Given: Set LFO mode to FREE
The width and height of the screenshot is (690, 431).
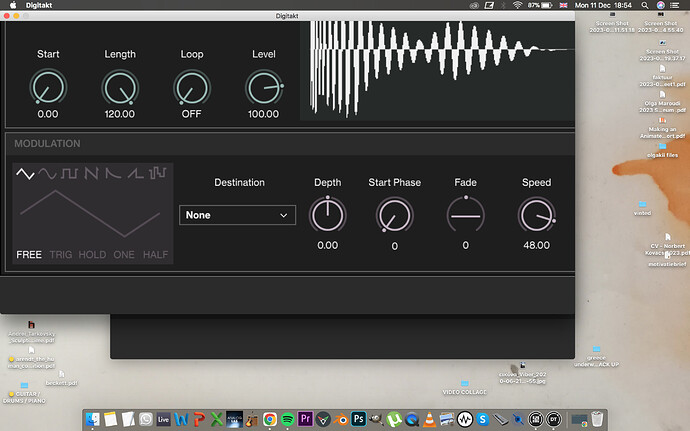Looking at the screenshot, I should click(x=29, y=254).
